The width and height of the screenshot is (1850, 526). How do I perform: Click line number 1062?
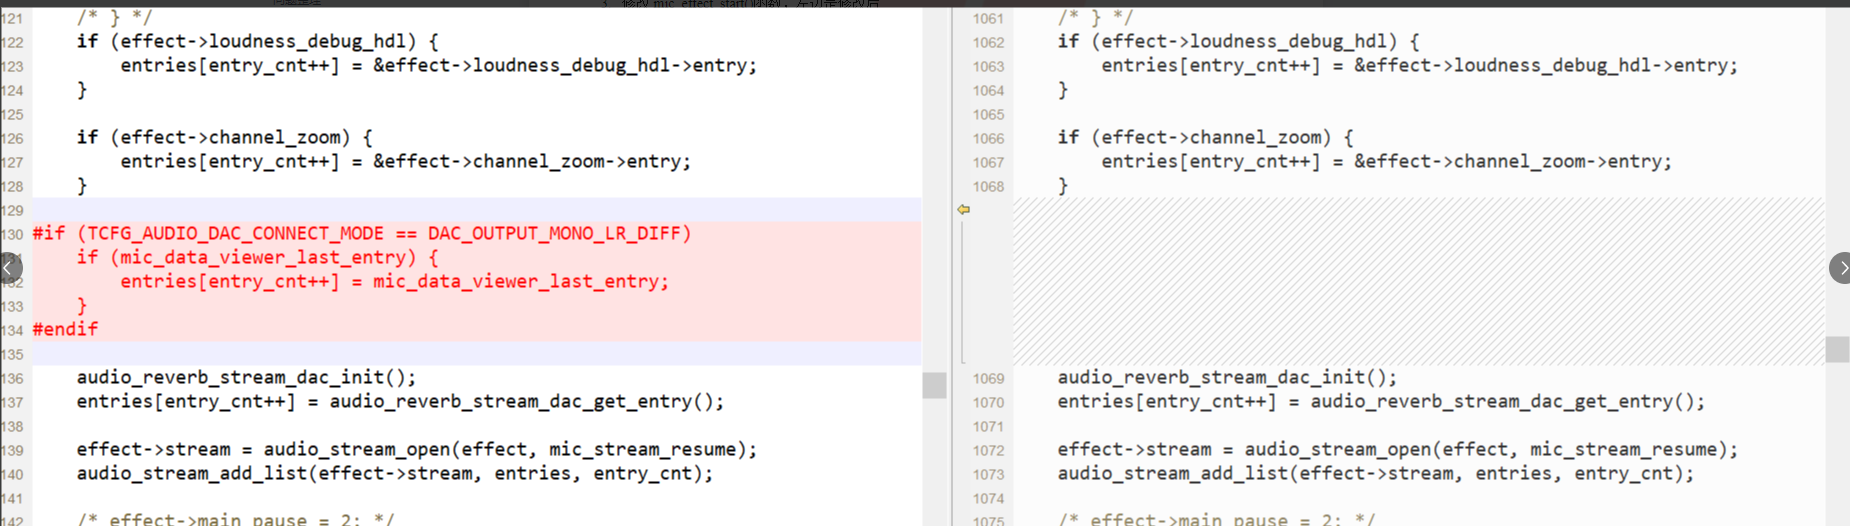pos(988,43)
